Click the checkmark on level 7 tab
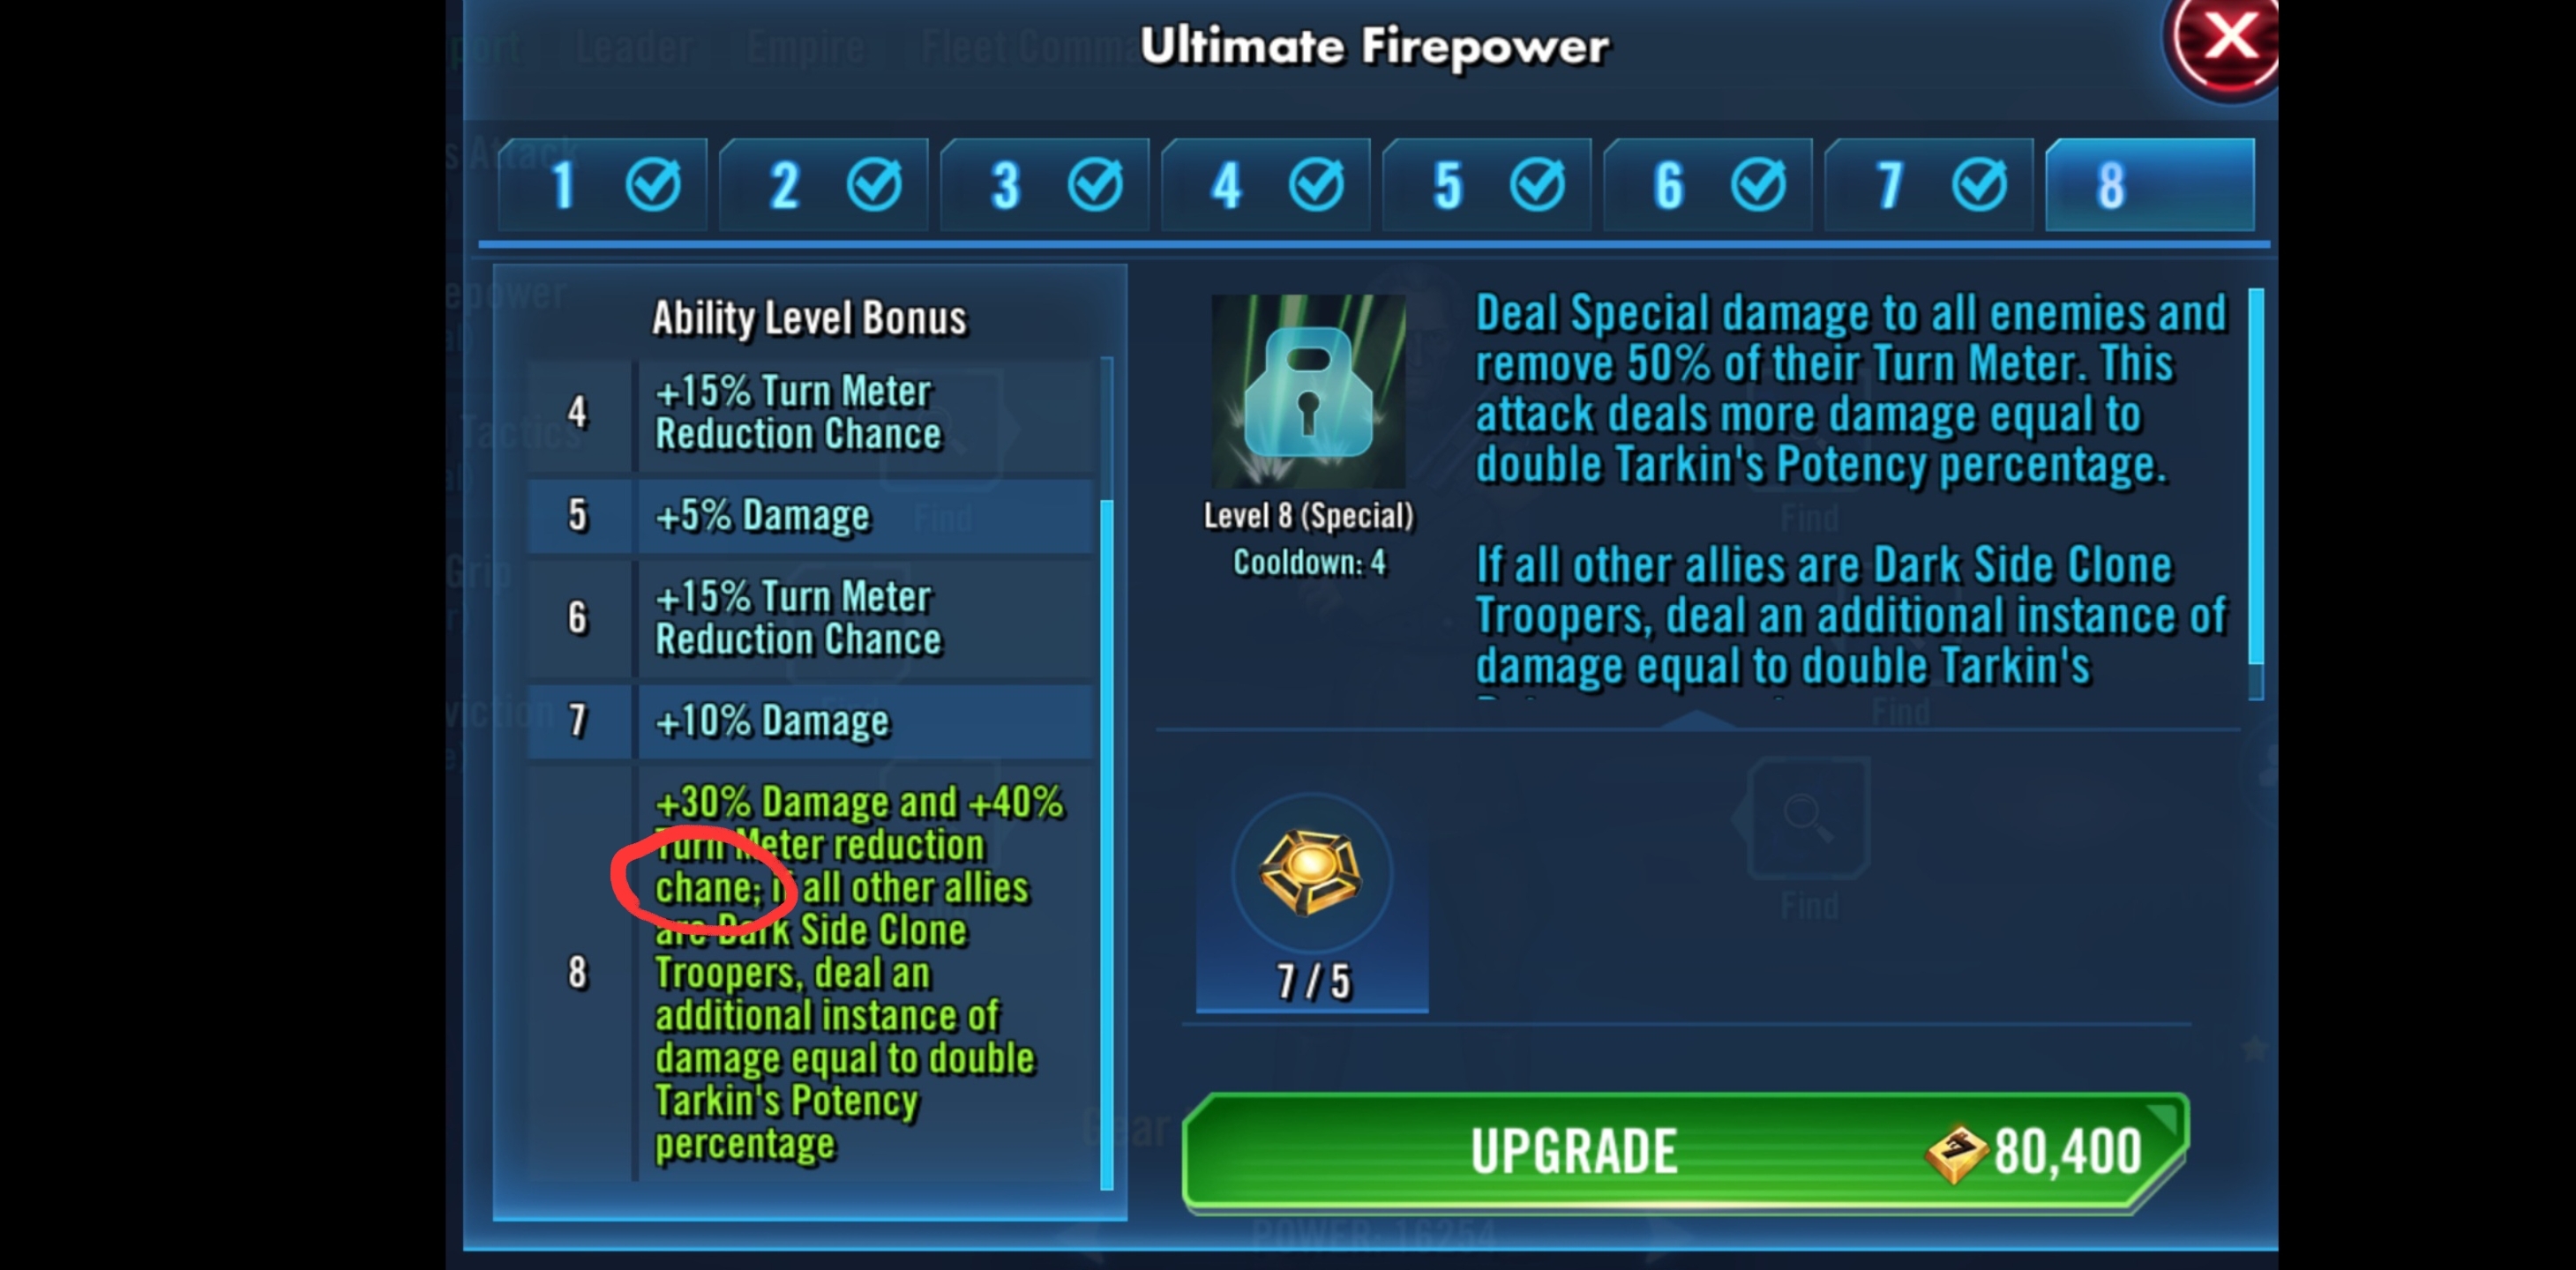 pos(1979,185)
